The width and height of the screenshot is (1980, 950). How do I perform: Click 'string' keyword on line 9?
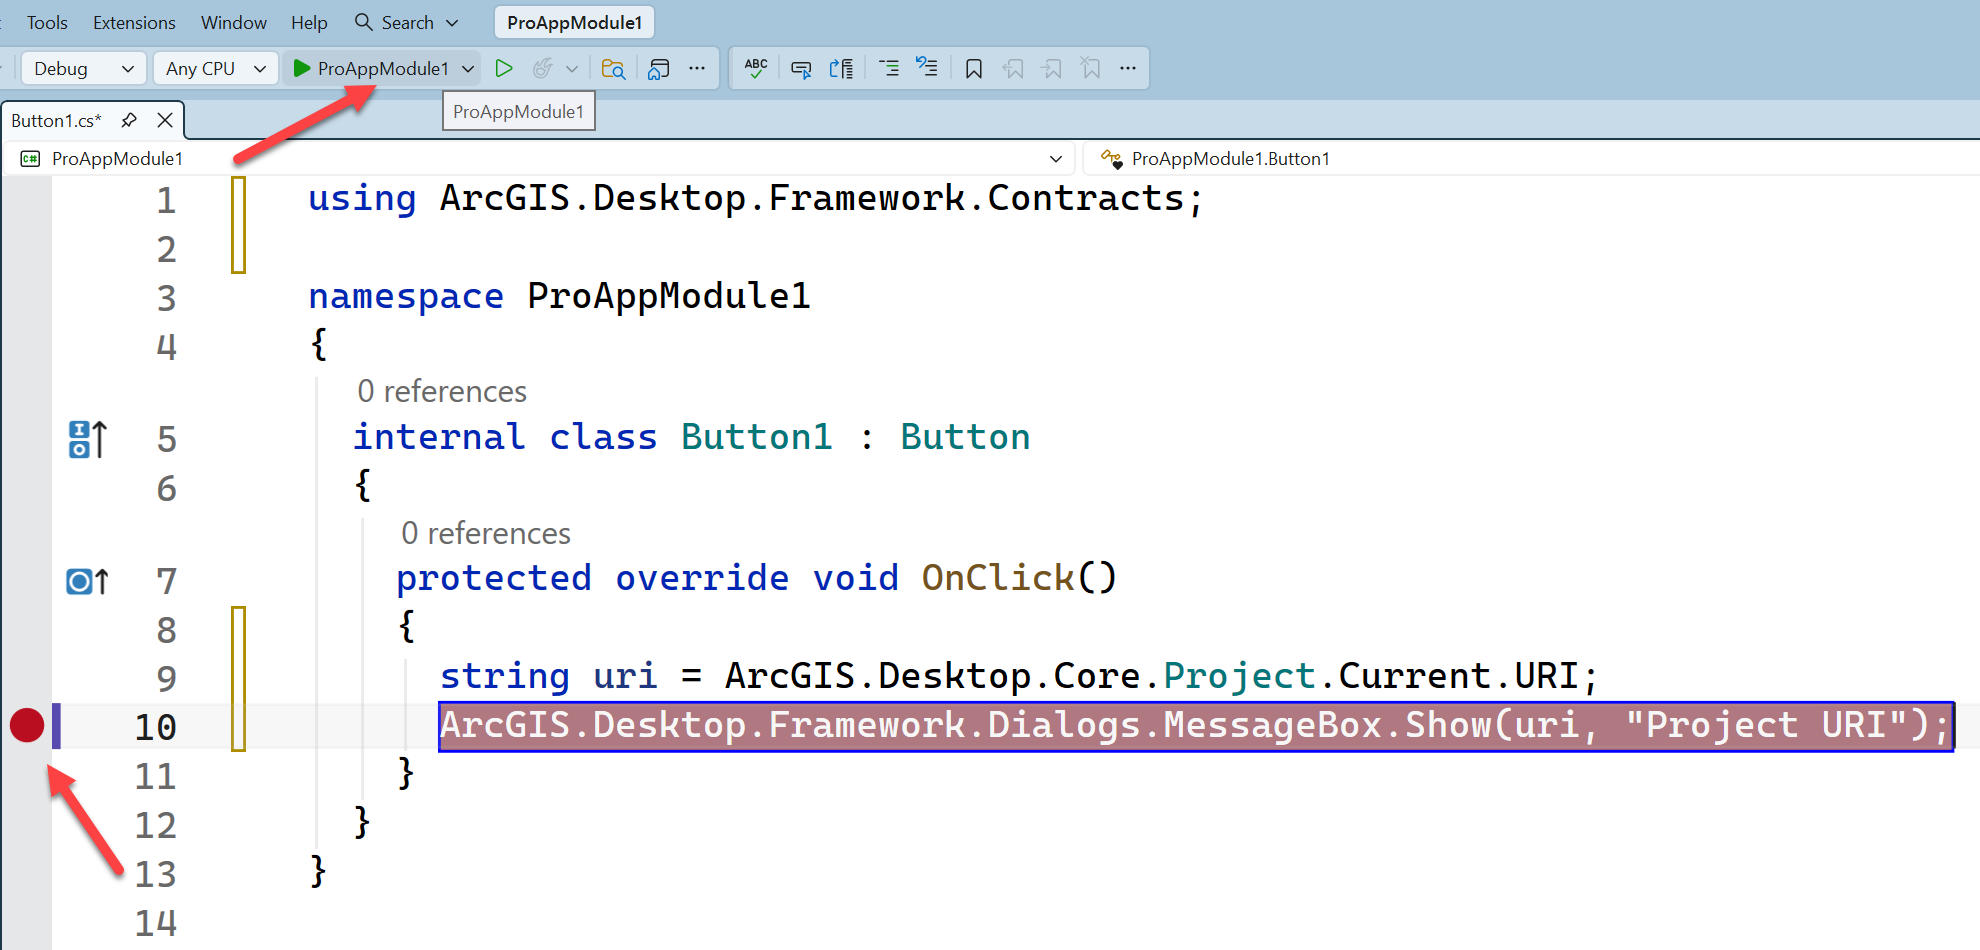pyautogui.click(x=505, y=676)
